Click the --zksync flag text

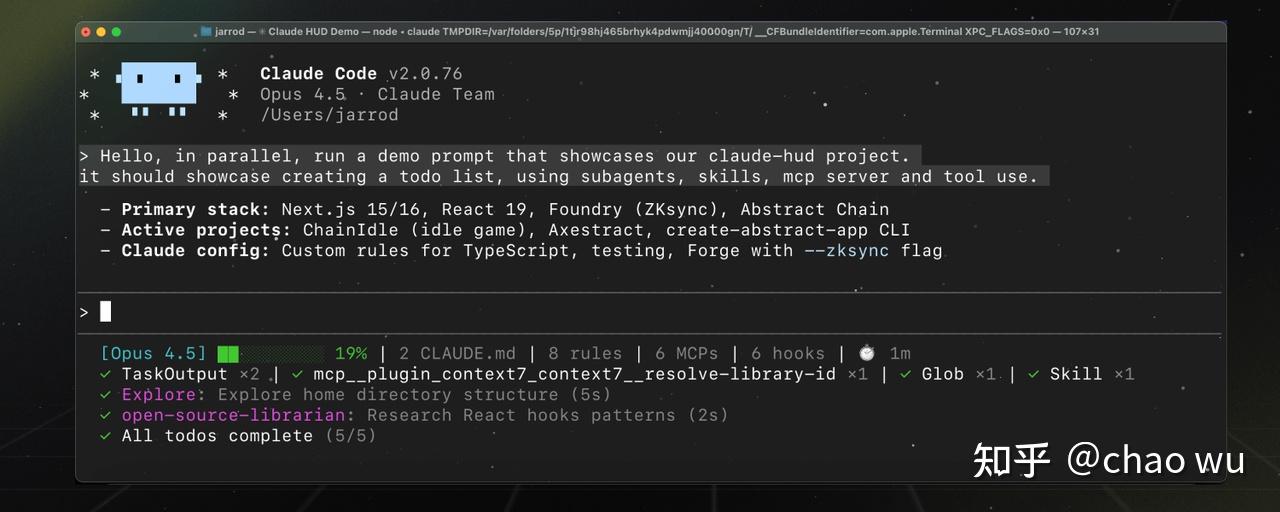846,250
